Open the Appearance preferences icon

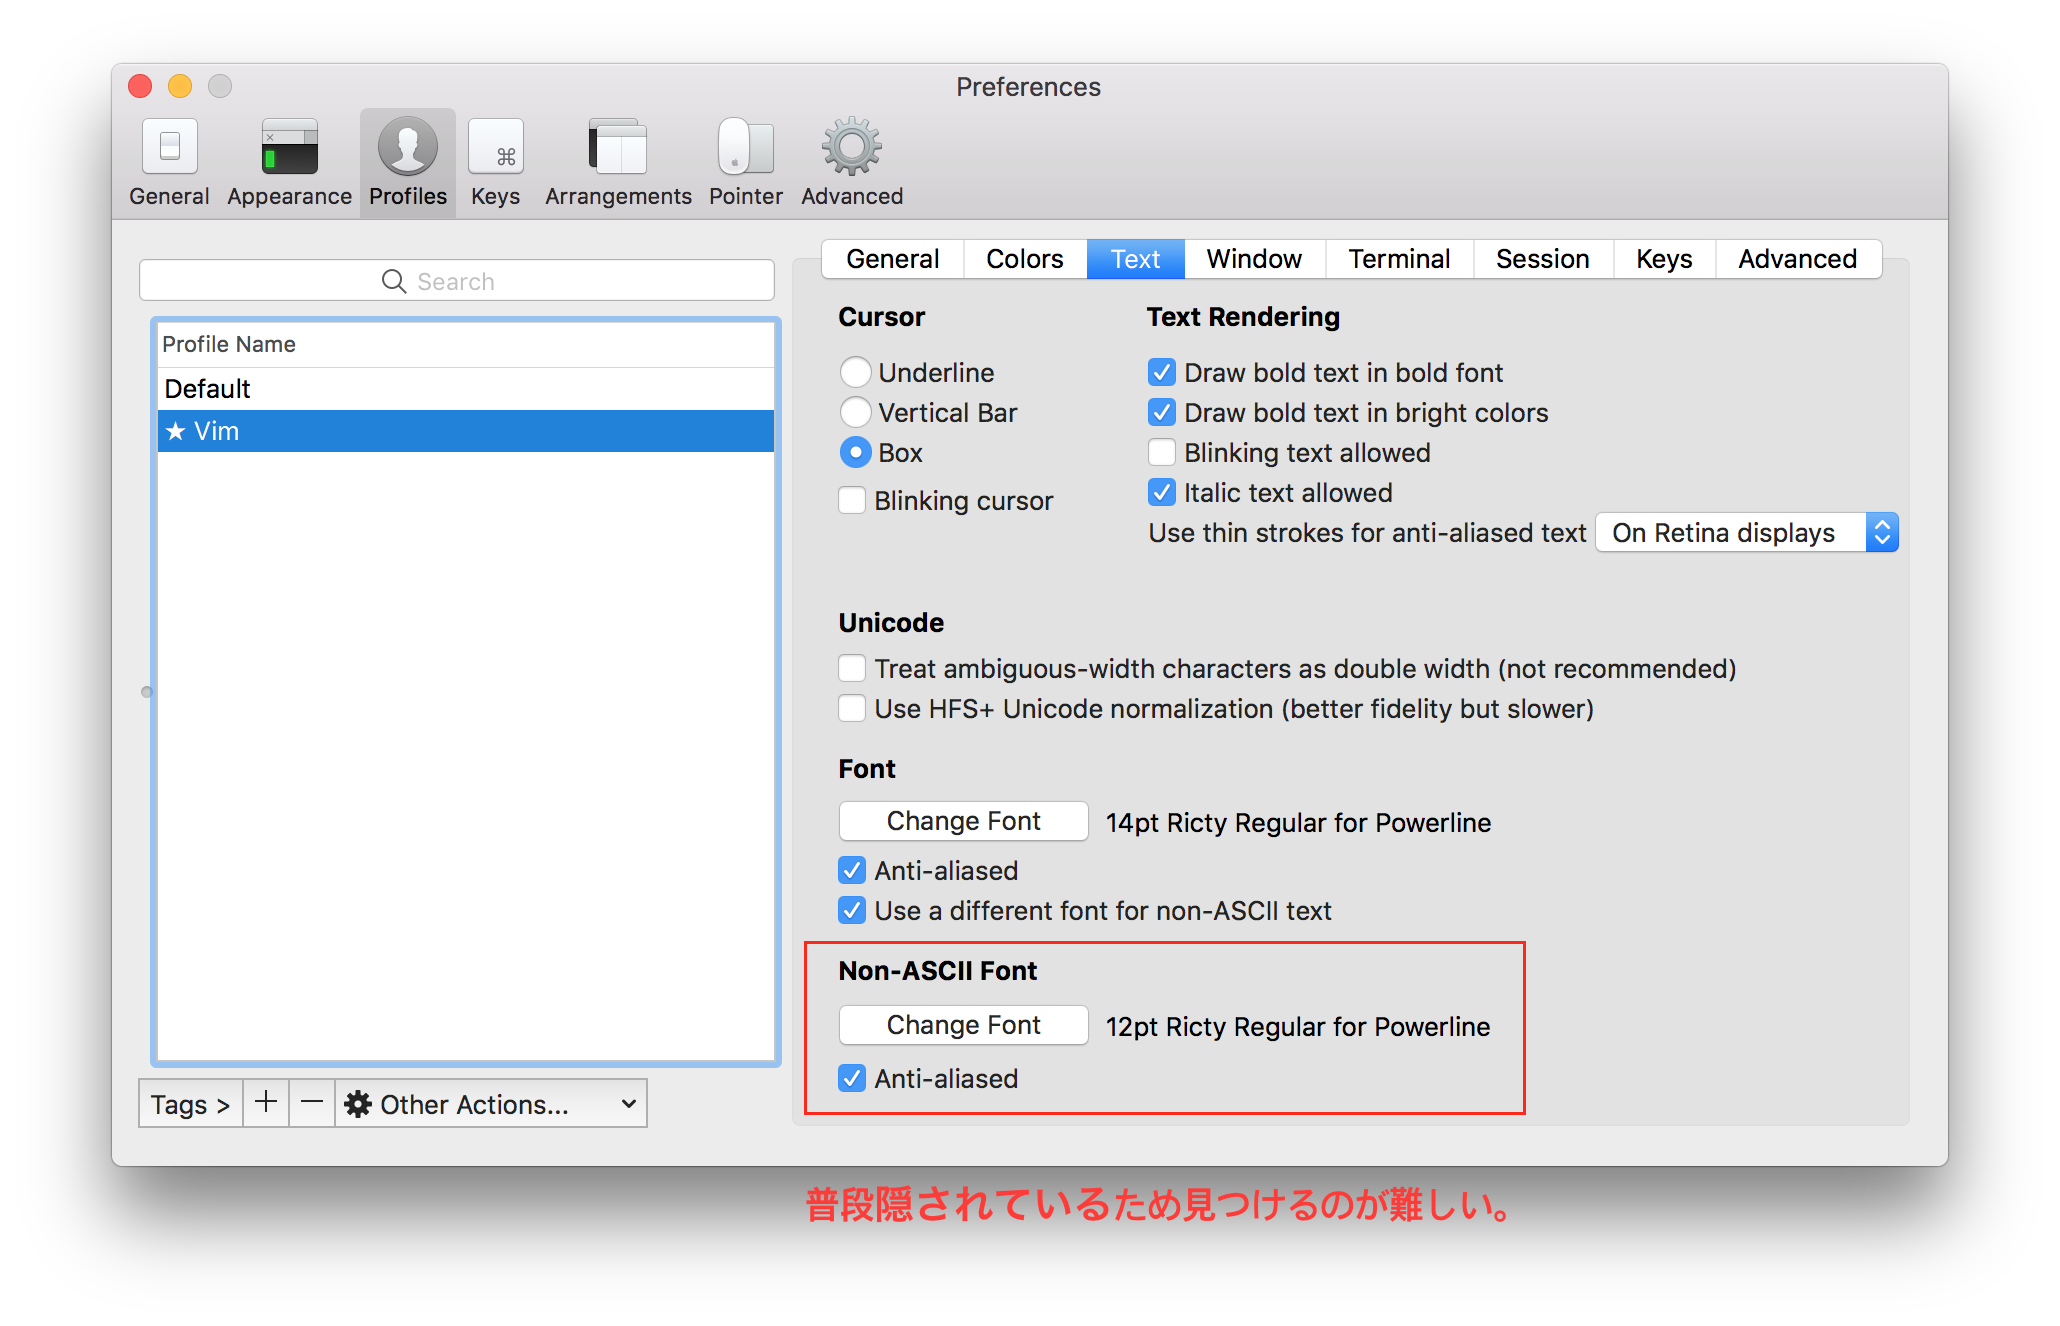[x=288, y=160]
